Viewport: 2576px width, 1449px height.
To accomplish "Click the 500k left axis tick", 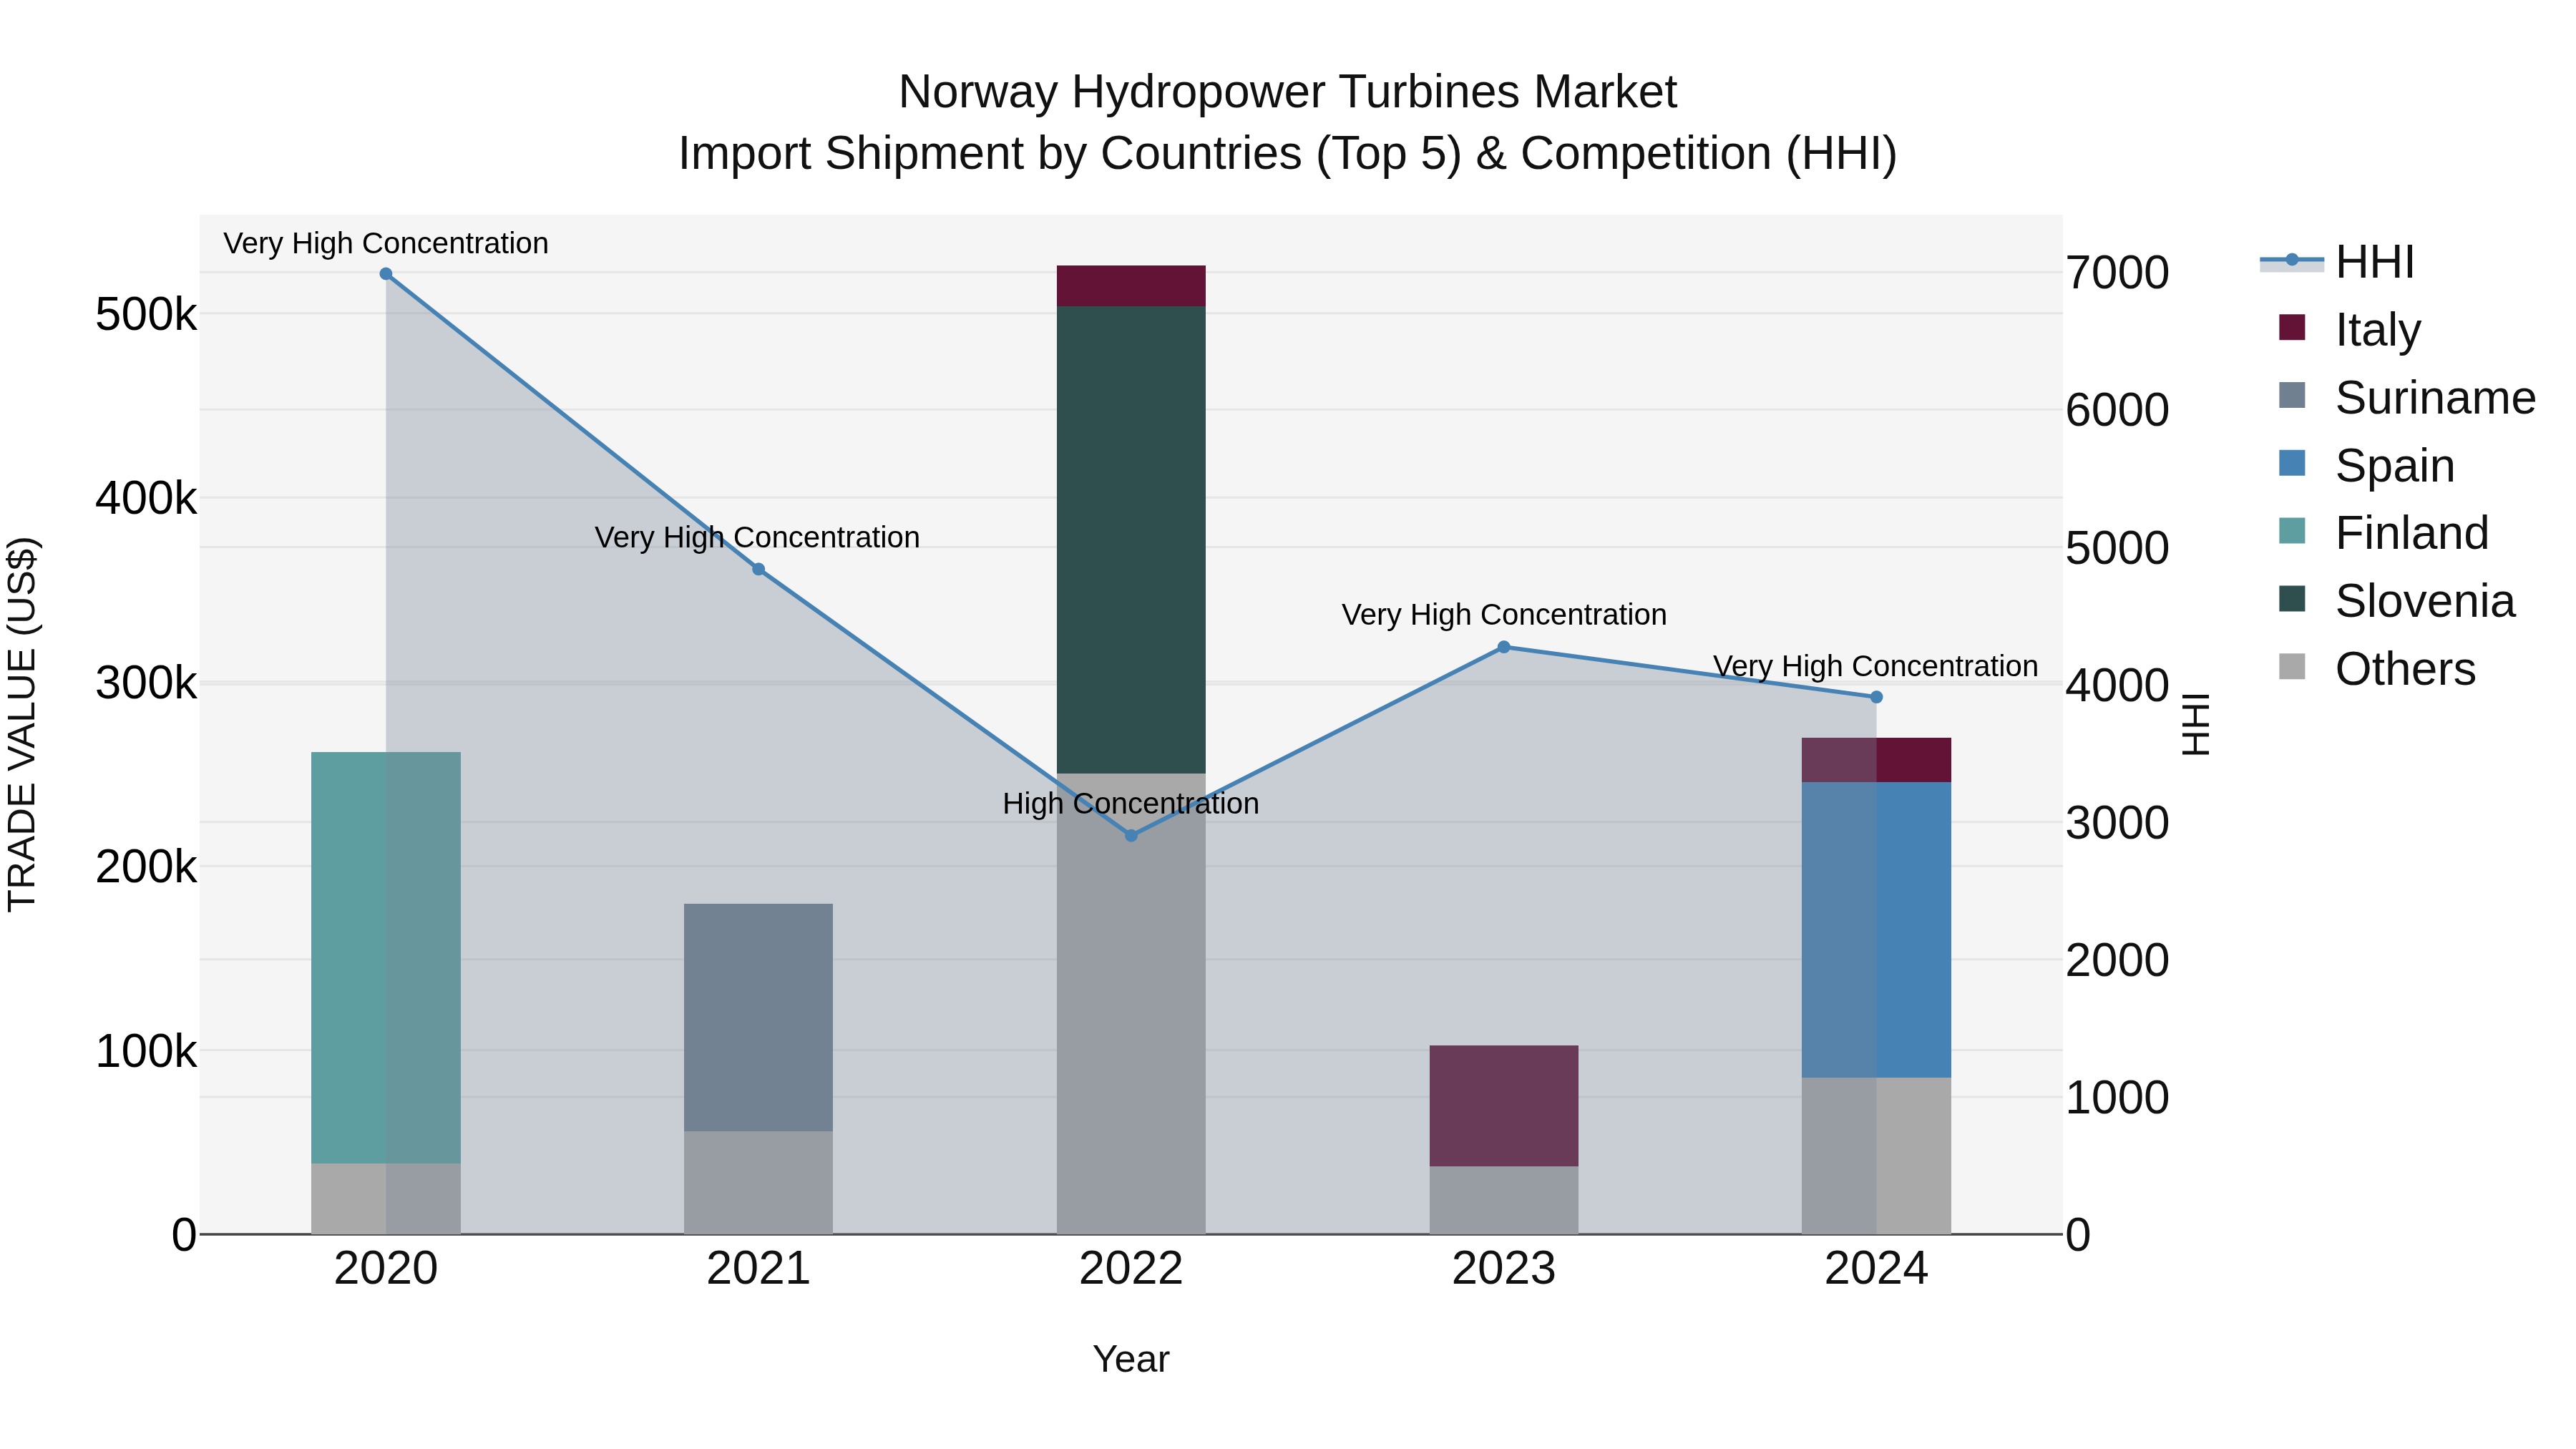I will coord(147,315).
